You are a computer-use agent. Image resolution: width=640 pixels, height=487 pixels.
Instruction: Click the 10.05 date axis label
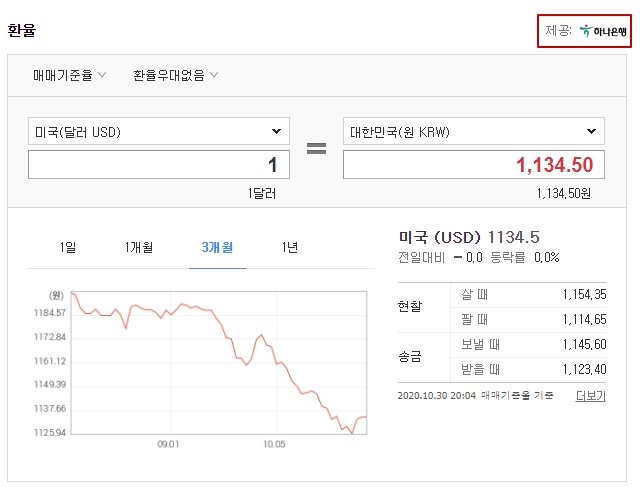coord(274,444)
